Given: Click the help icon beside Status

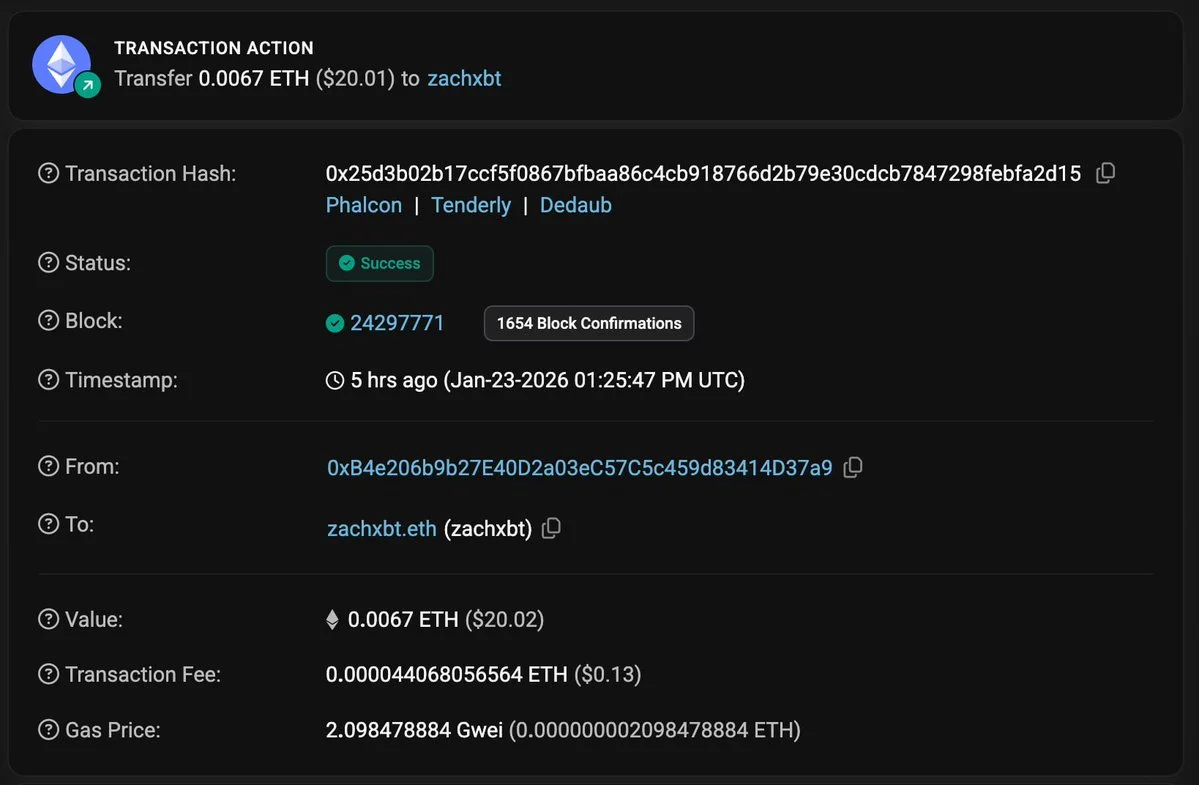Looking at the screenshot, I should (x=48, y=263).
